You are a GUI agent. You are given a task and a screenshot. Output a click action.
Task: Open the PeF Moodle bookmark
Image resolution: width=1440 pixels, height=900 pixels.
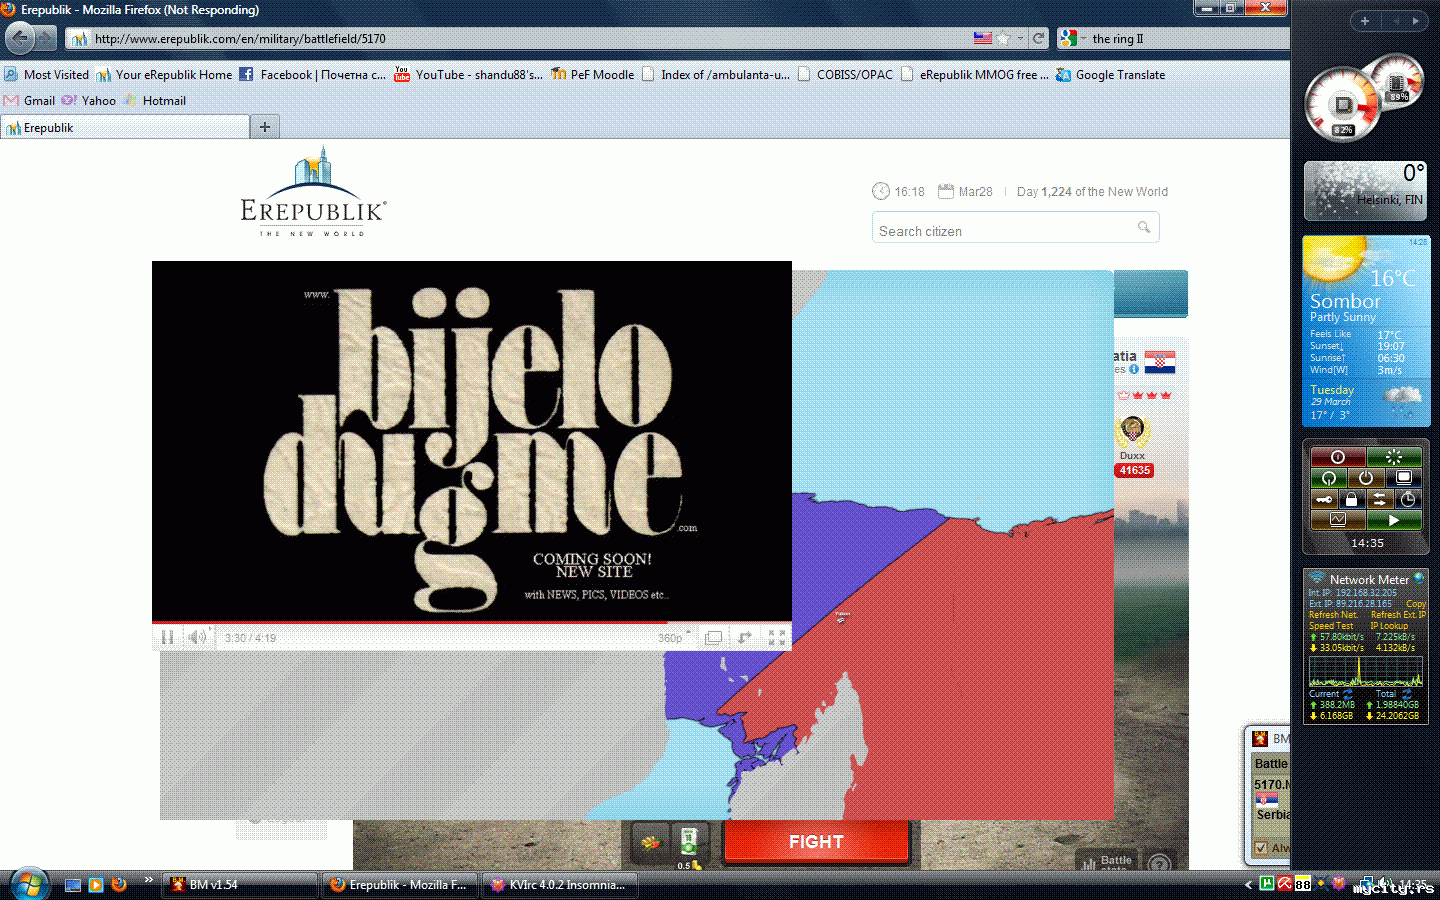tap(593, 74)
